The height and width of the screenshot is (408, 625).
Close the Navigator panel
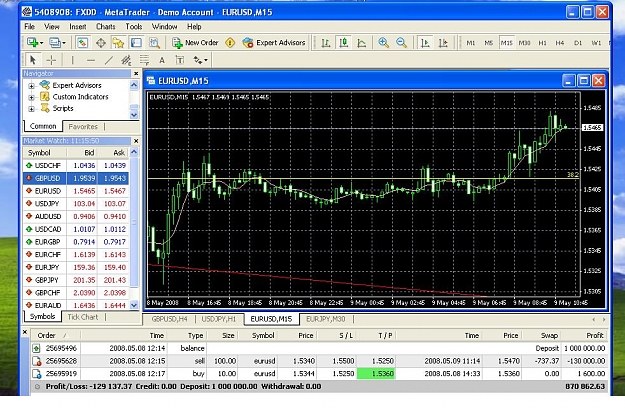(x=136, y=74)
